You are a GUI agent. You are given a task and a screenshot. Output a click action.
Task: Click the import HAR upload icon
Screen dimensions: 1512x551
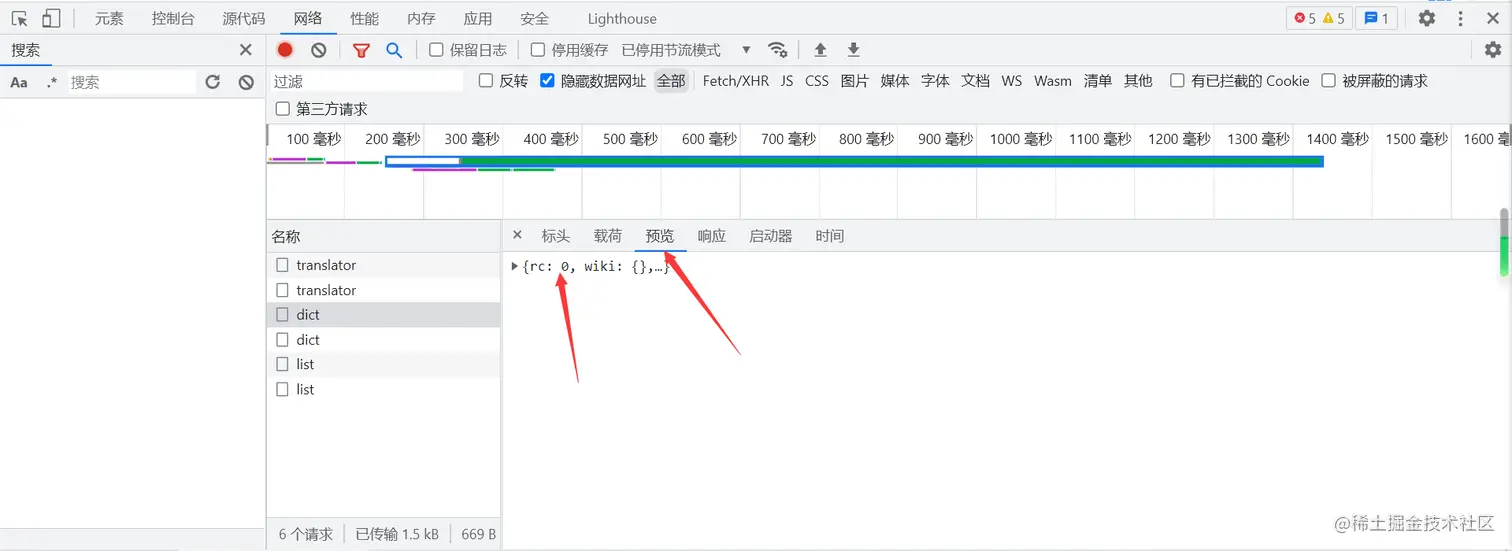click(820, 50)
